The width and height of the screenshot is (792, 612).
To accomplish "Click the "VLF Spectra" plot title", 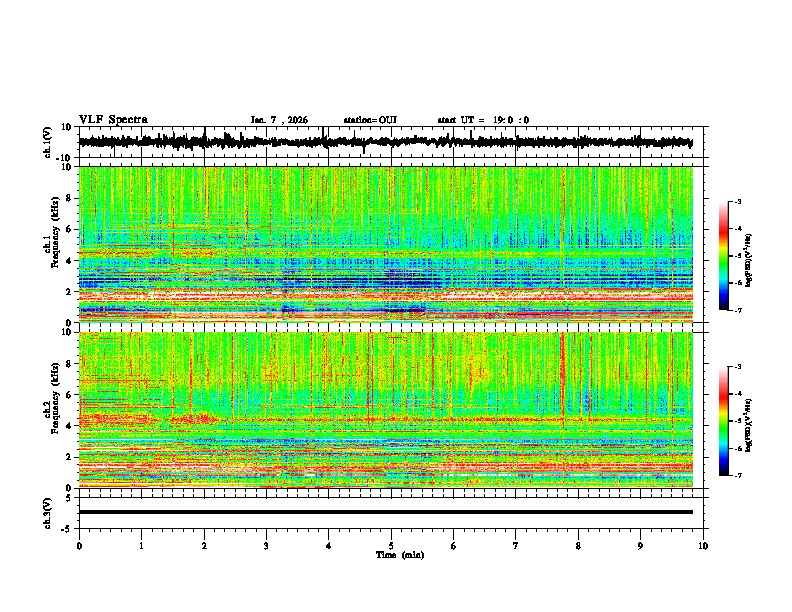I will click(x=113, y=120).
